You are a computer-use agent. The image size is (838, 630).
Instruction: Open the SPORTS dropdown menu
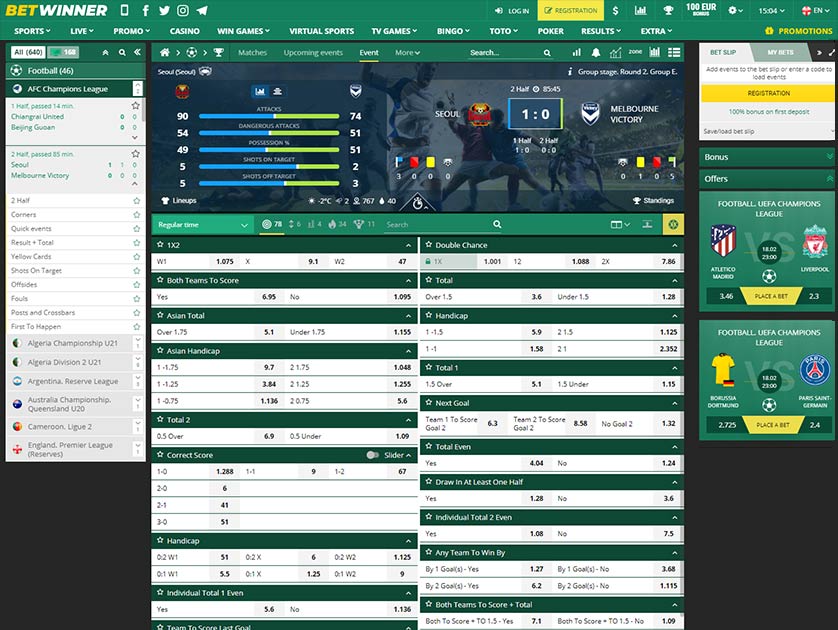[32, 31]
